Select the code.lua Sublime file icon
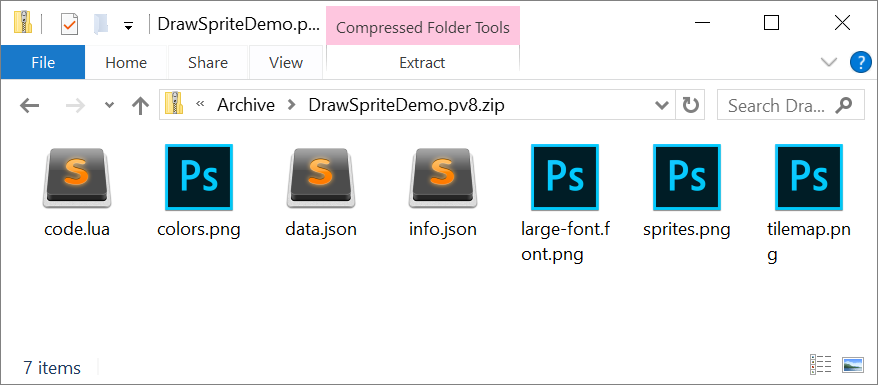This screenshot has width=878, height=385. pos(77,177)
